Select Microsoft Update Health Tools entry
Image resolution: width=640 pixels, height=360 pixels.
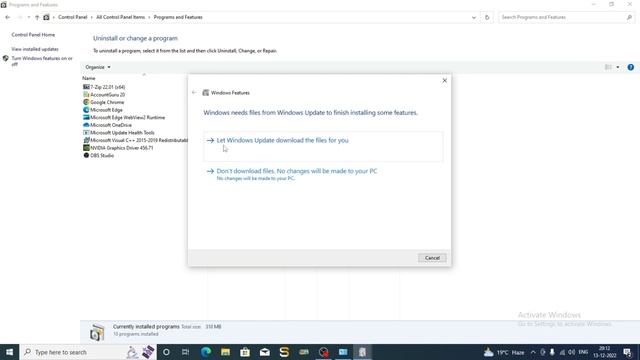[122, 133]
